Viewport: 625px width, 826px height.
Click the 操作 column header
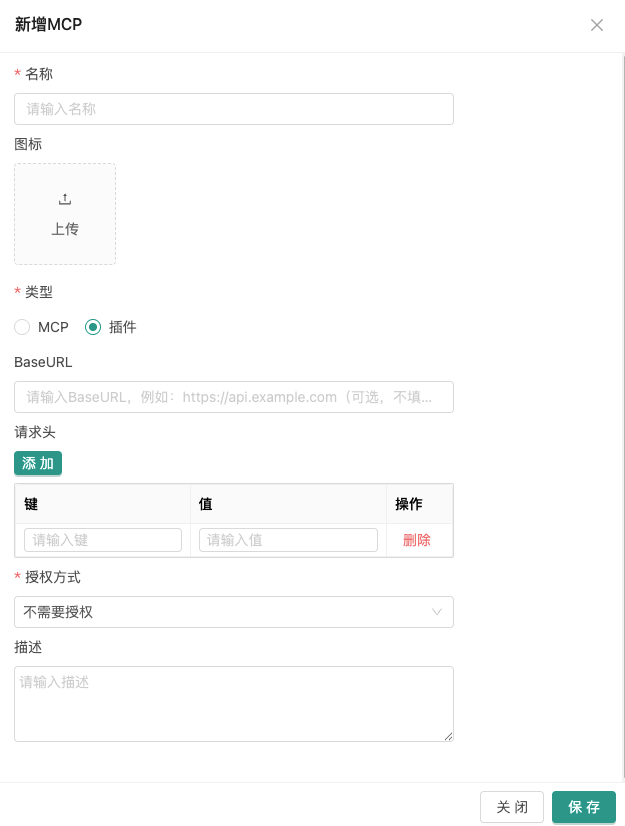pos(409,504)
